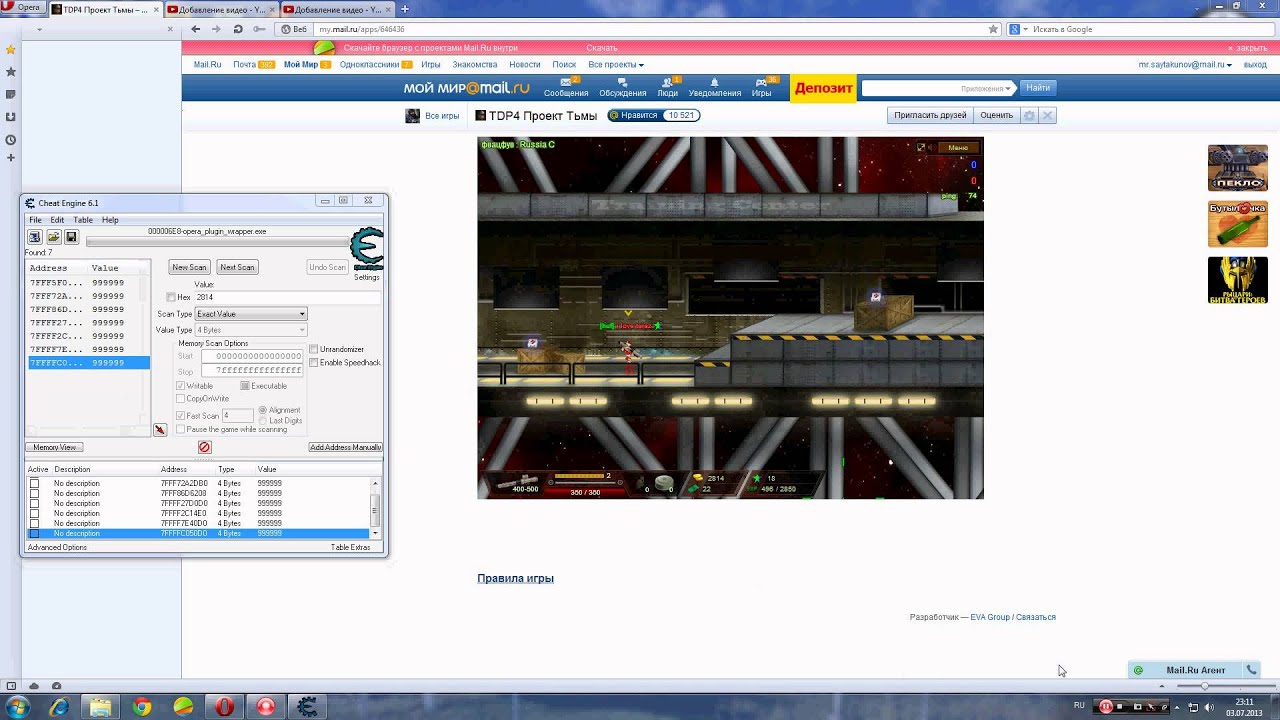Screen dimensions: 1280x720
Task: Click Add Address Manually button
Action: 345,447
